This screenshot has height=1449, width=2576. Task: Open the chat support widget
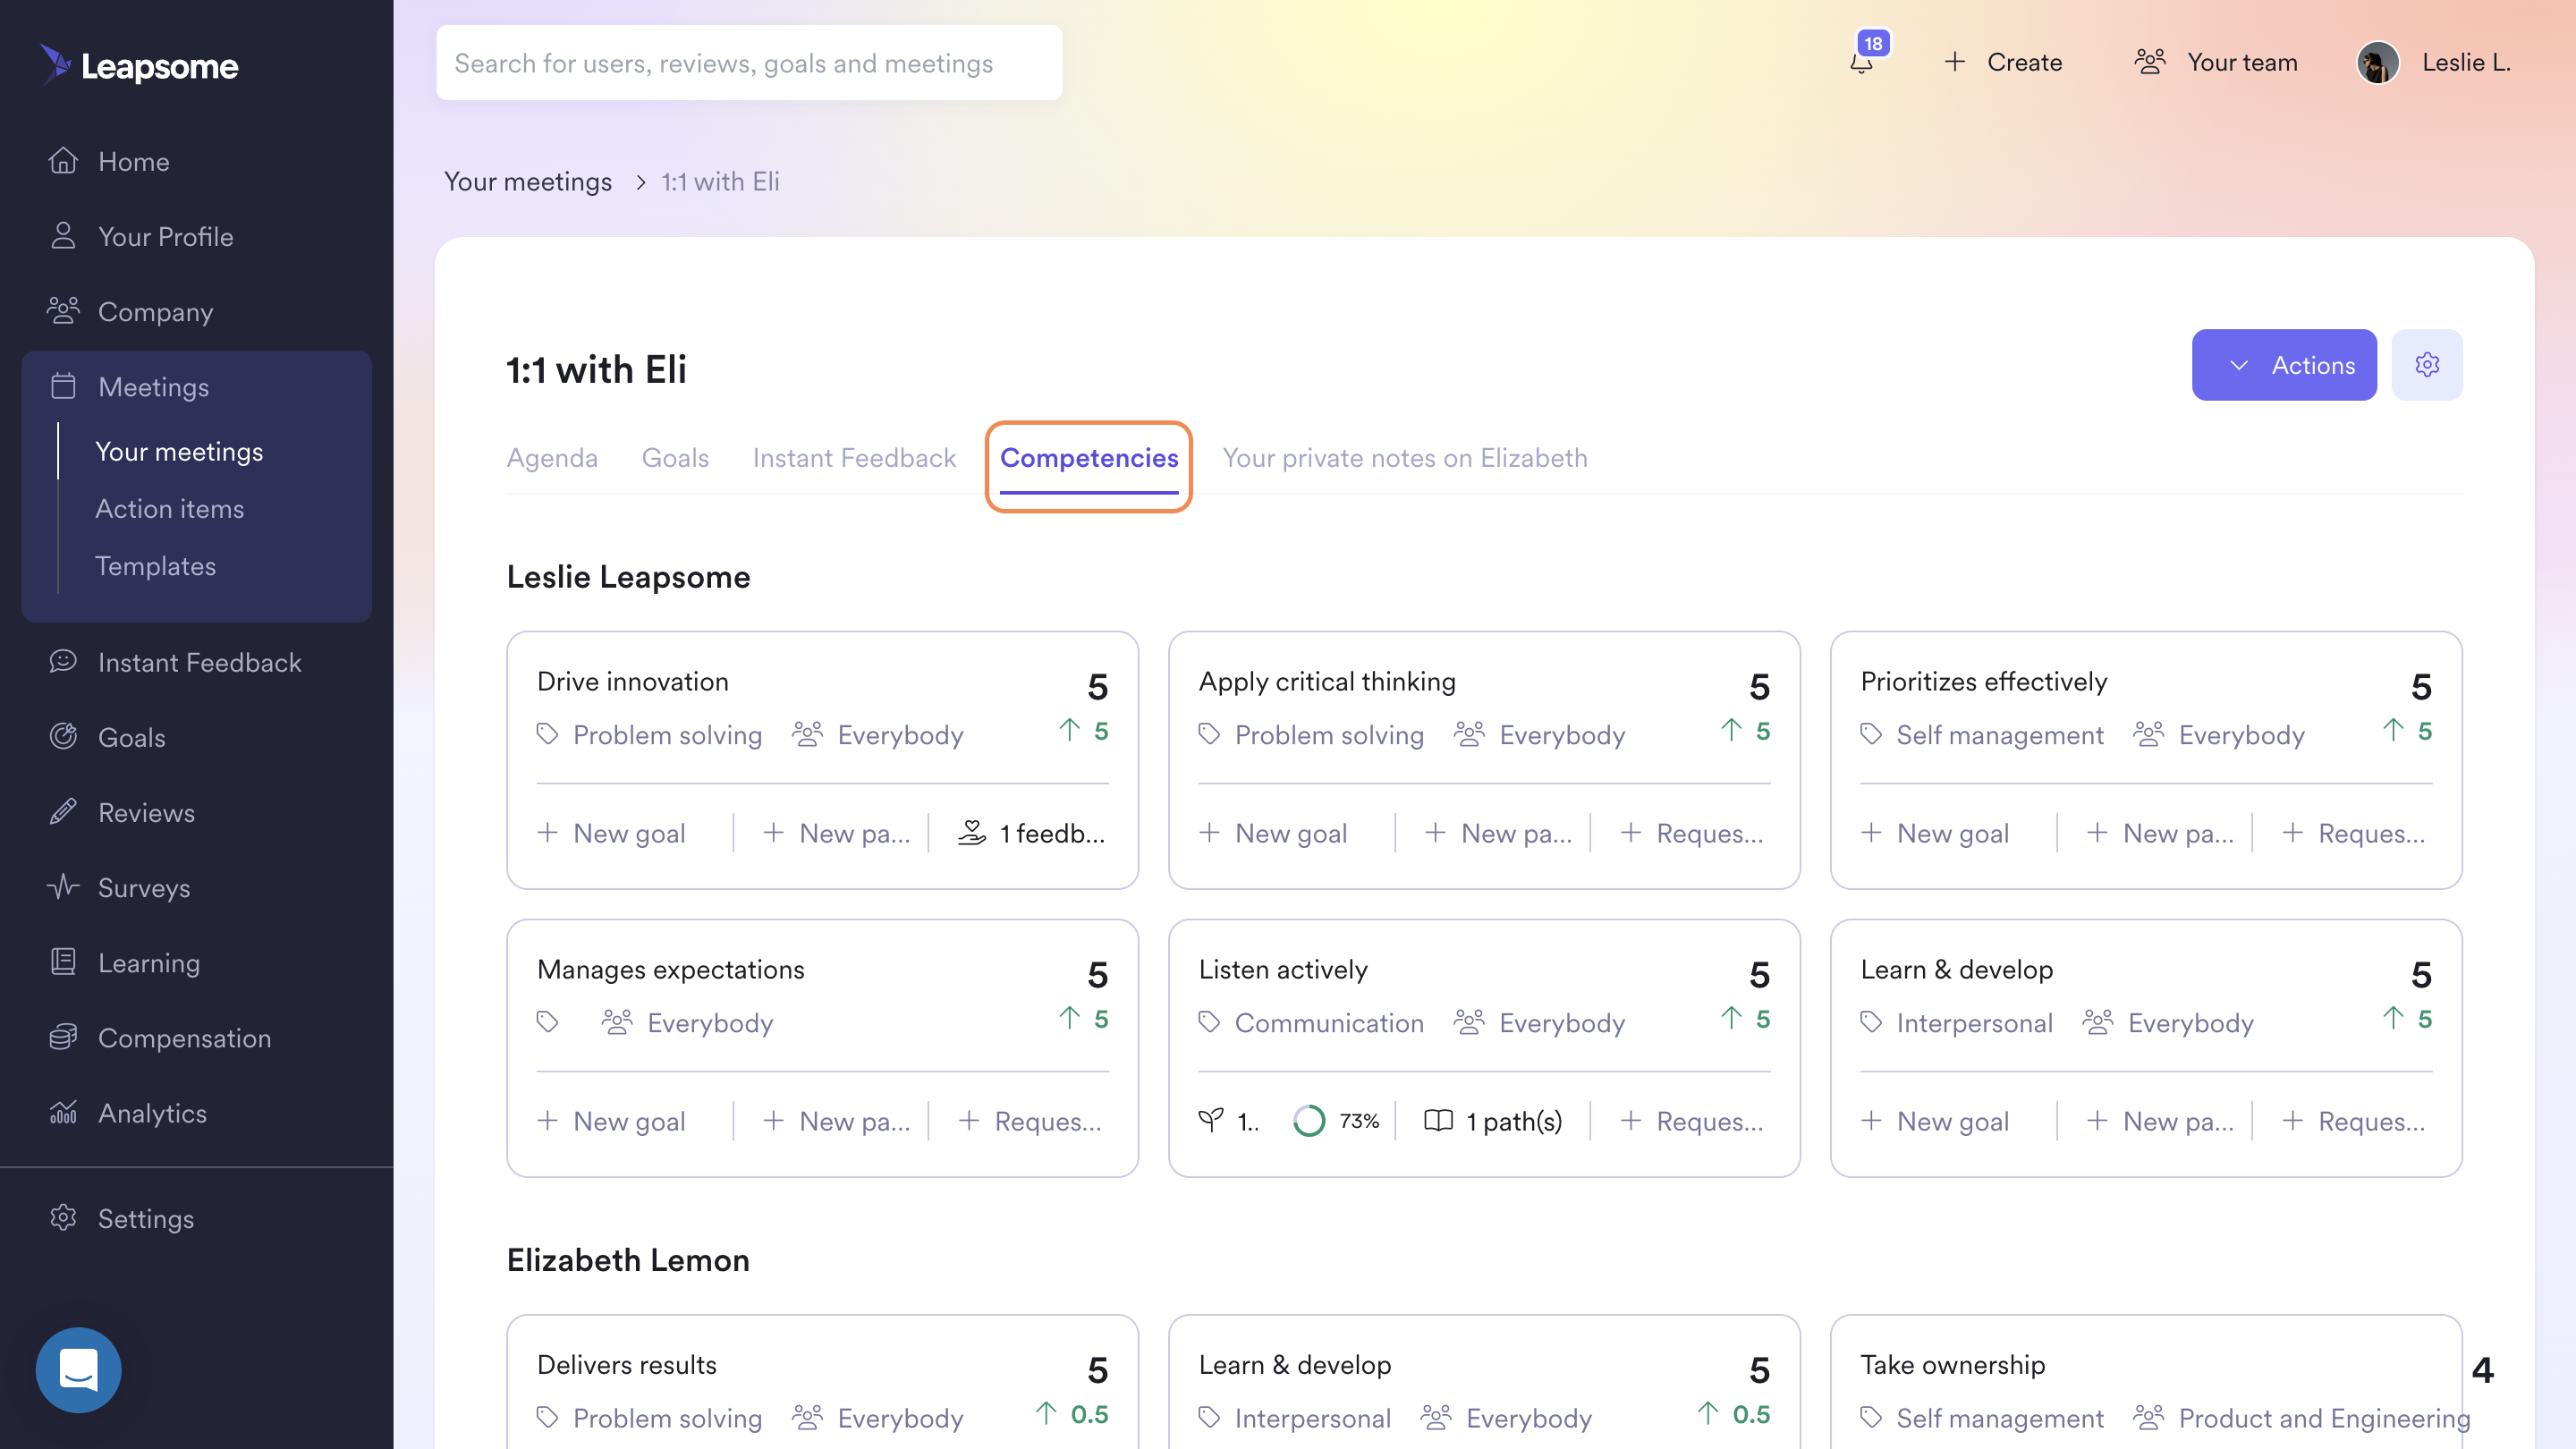(79, 1370)
